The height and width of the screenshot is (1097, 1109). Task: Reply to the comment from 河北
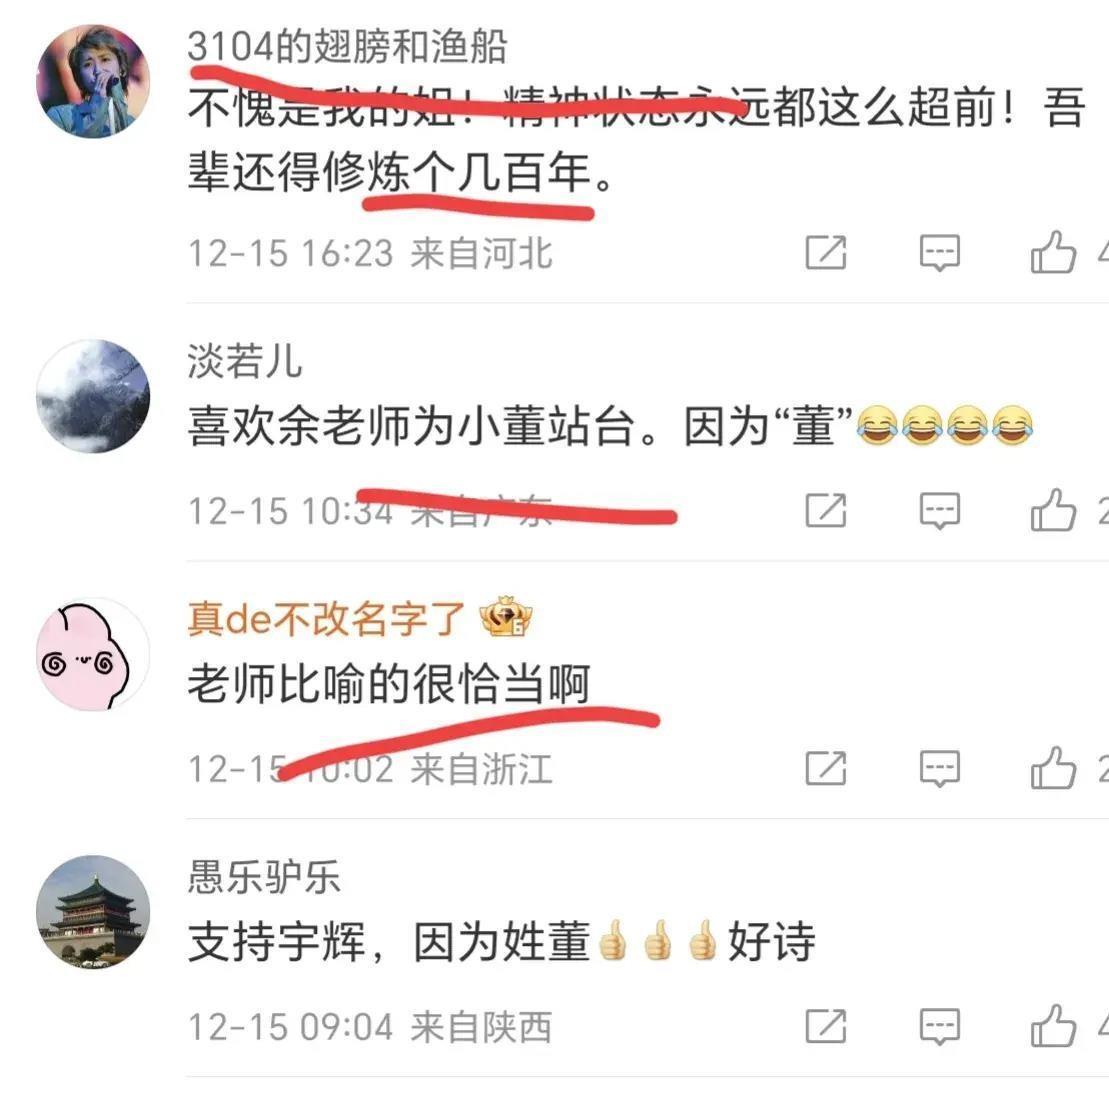(x=939, y=253)
